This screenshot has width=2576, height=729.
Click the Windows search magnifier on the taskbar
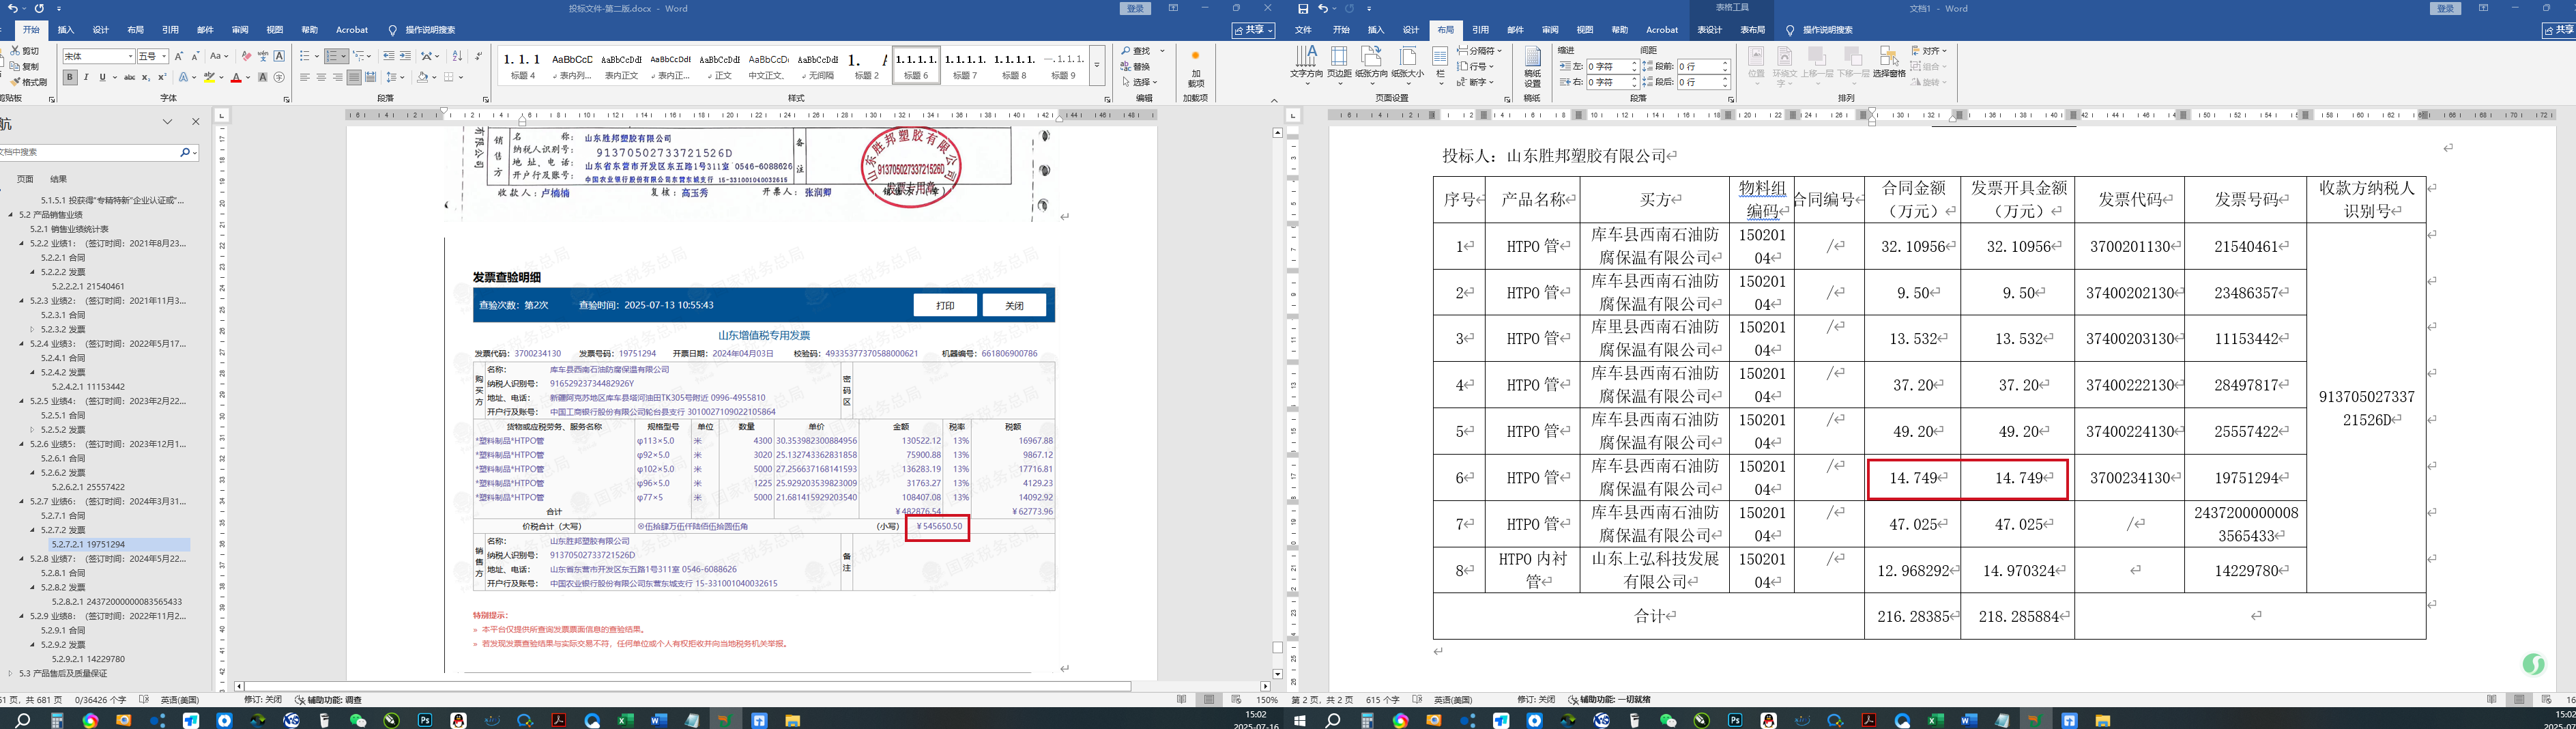tap(23, 720)
